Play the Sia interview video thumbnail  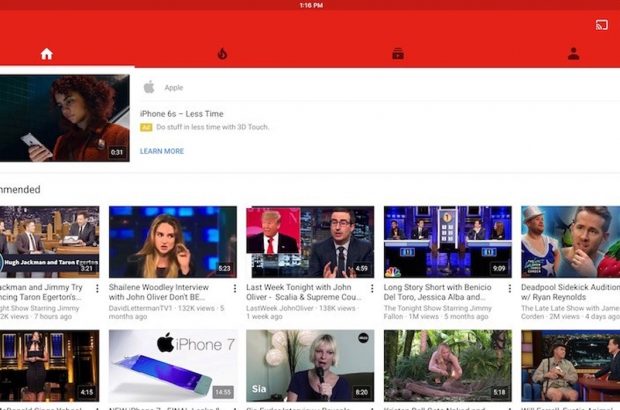coord(309,365)
